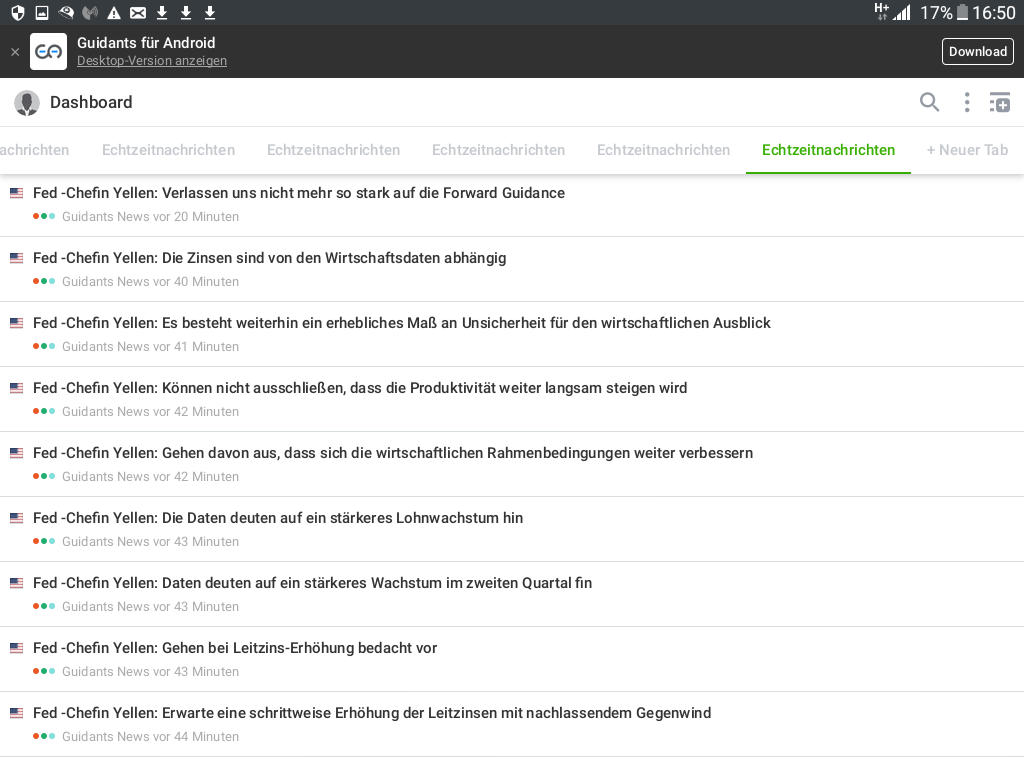
Task: Open the search magnifier icon
Action: click(930, 102)
